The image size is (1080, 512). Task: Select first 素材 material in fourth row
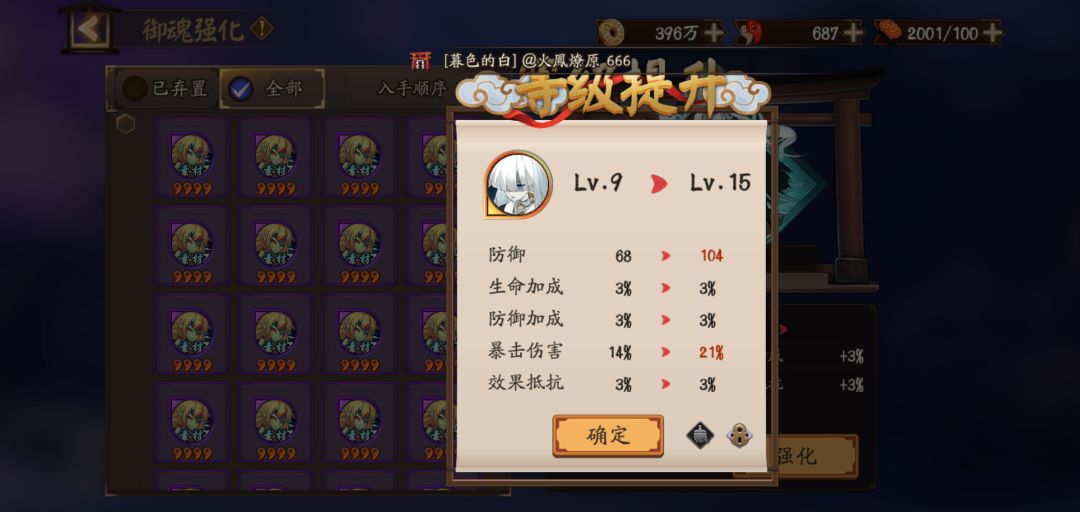tap(191, 422)
